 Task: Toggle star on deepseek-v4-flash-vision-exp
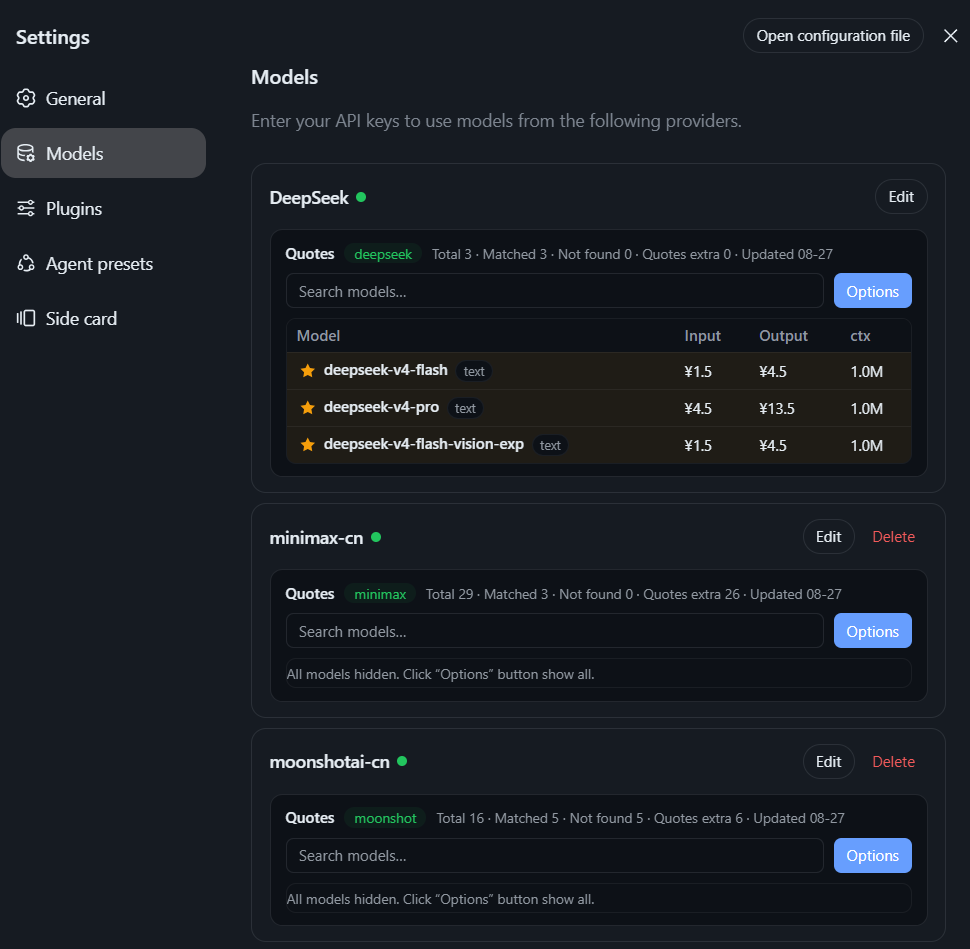coord(307,445)
